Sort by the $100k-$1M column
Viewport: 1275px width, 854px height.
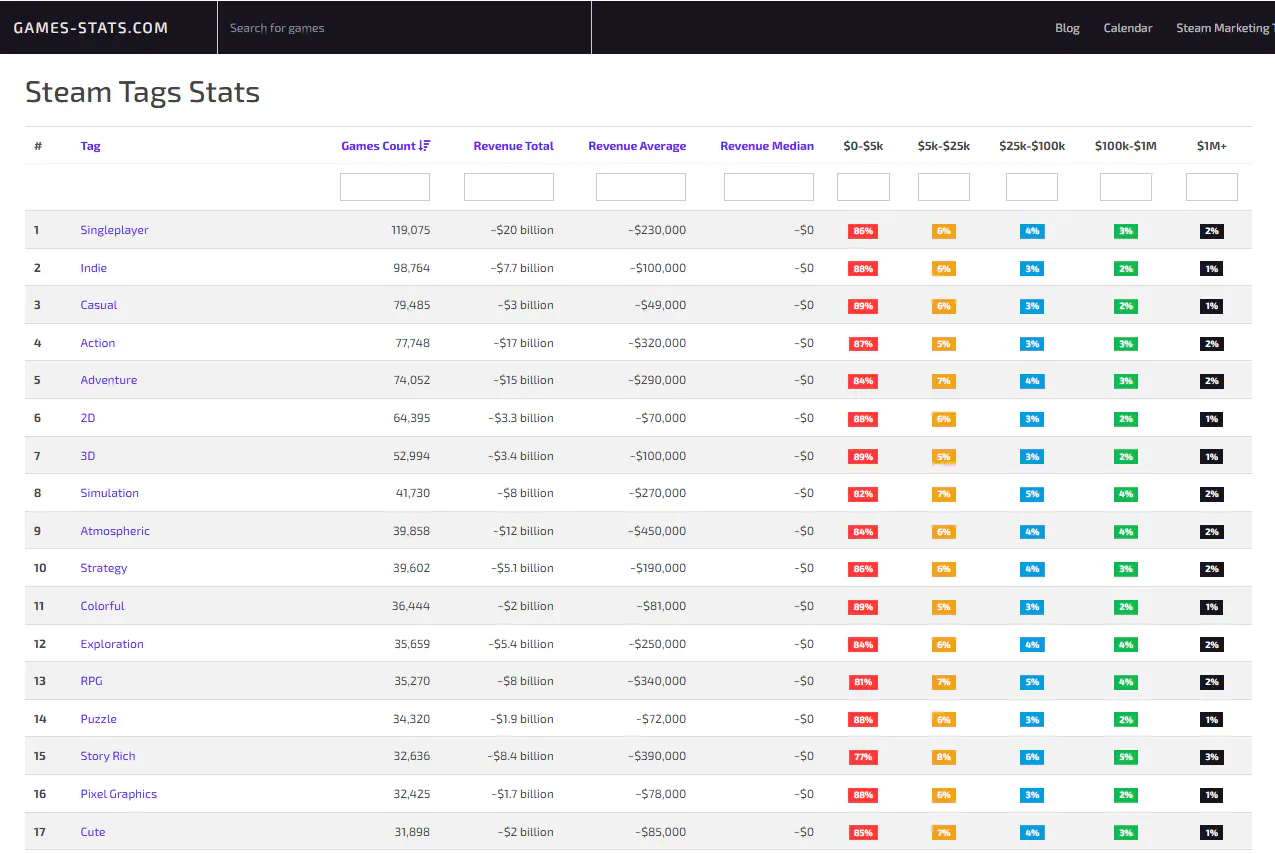1126,146
